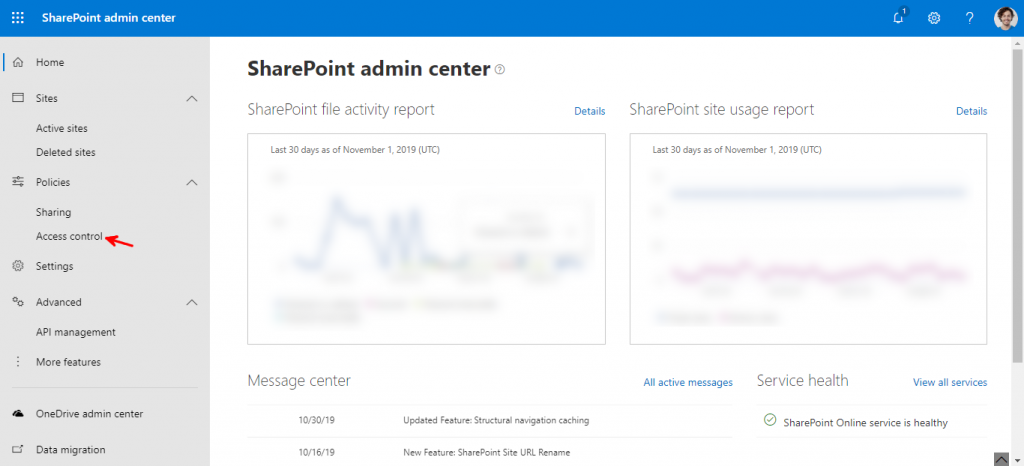Open user profile avatar menu

pos(1006,18)
